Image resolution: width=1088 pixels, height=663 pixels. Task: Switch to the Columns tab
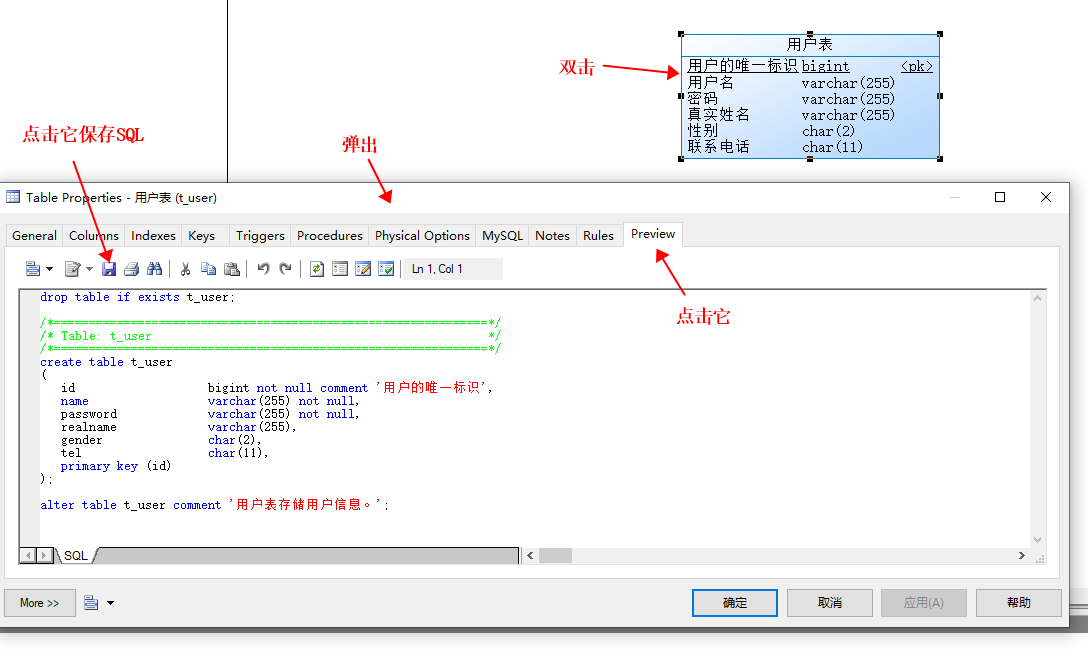[x=94, y=236]
